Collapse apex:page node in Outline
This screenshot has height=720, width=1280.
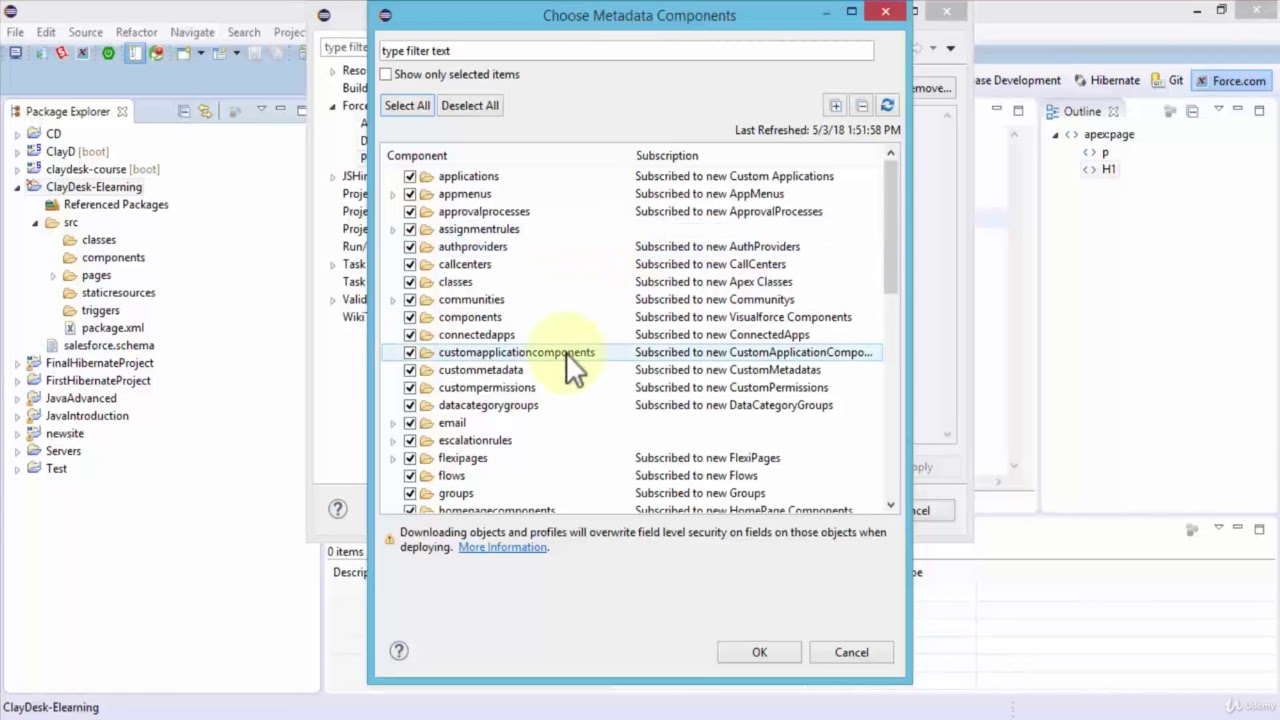[1055, 134]
